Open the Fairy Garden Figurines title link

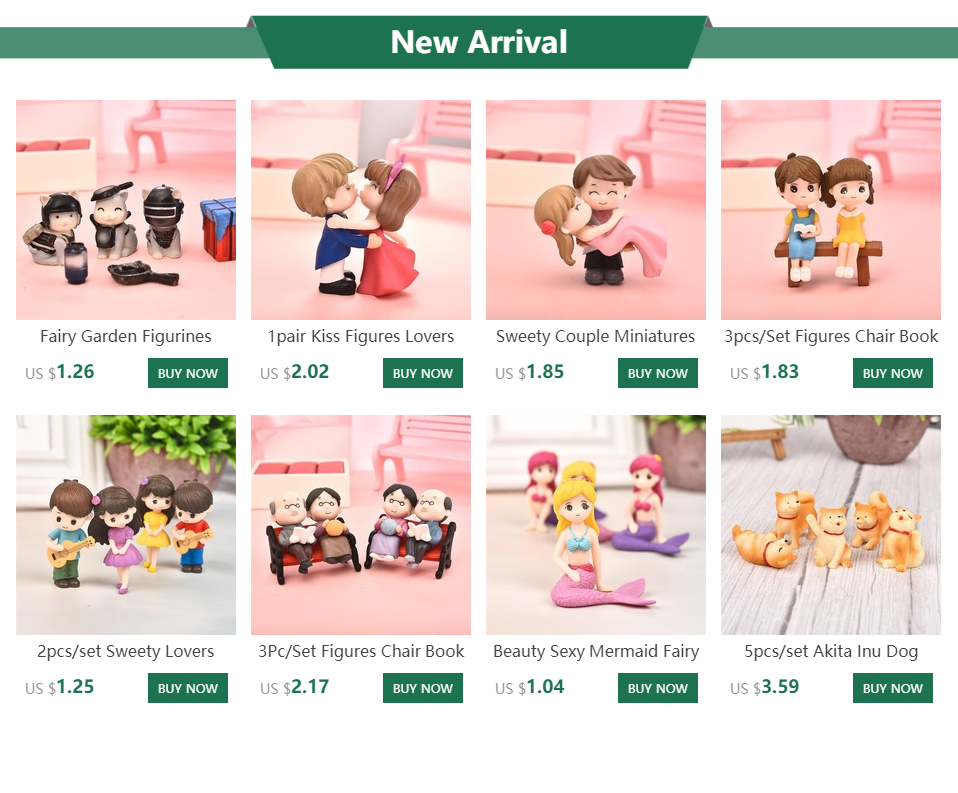pos(126,337)
